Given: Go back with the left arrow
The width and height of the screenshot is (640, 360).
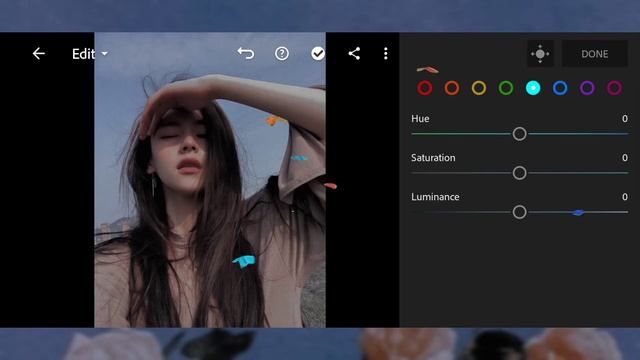Looking at the screenshot, I should (39, 53).
